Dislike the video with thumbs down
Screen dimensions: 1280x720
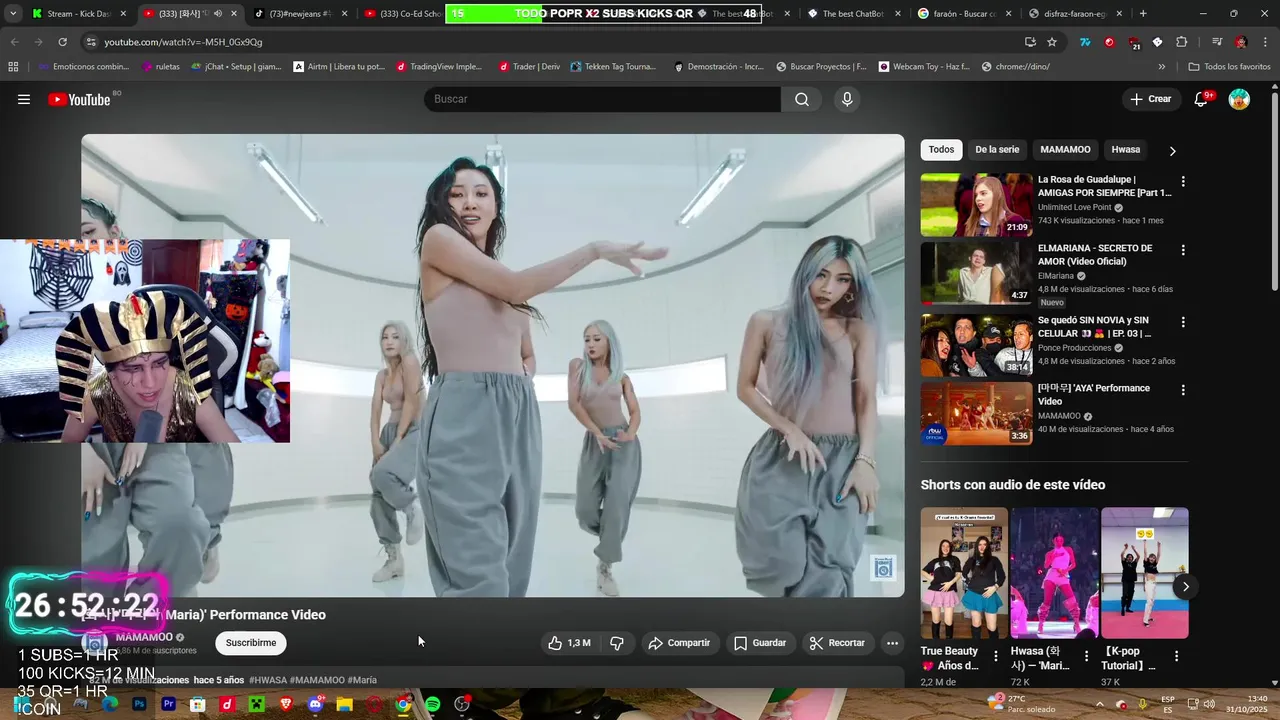click(617, 643)
